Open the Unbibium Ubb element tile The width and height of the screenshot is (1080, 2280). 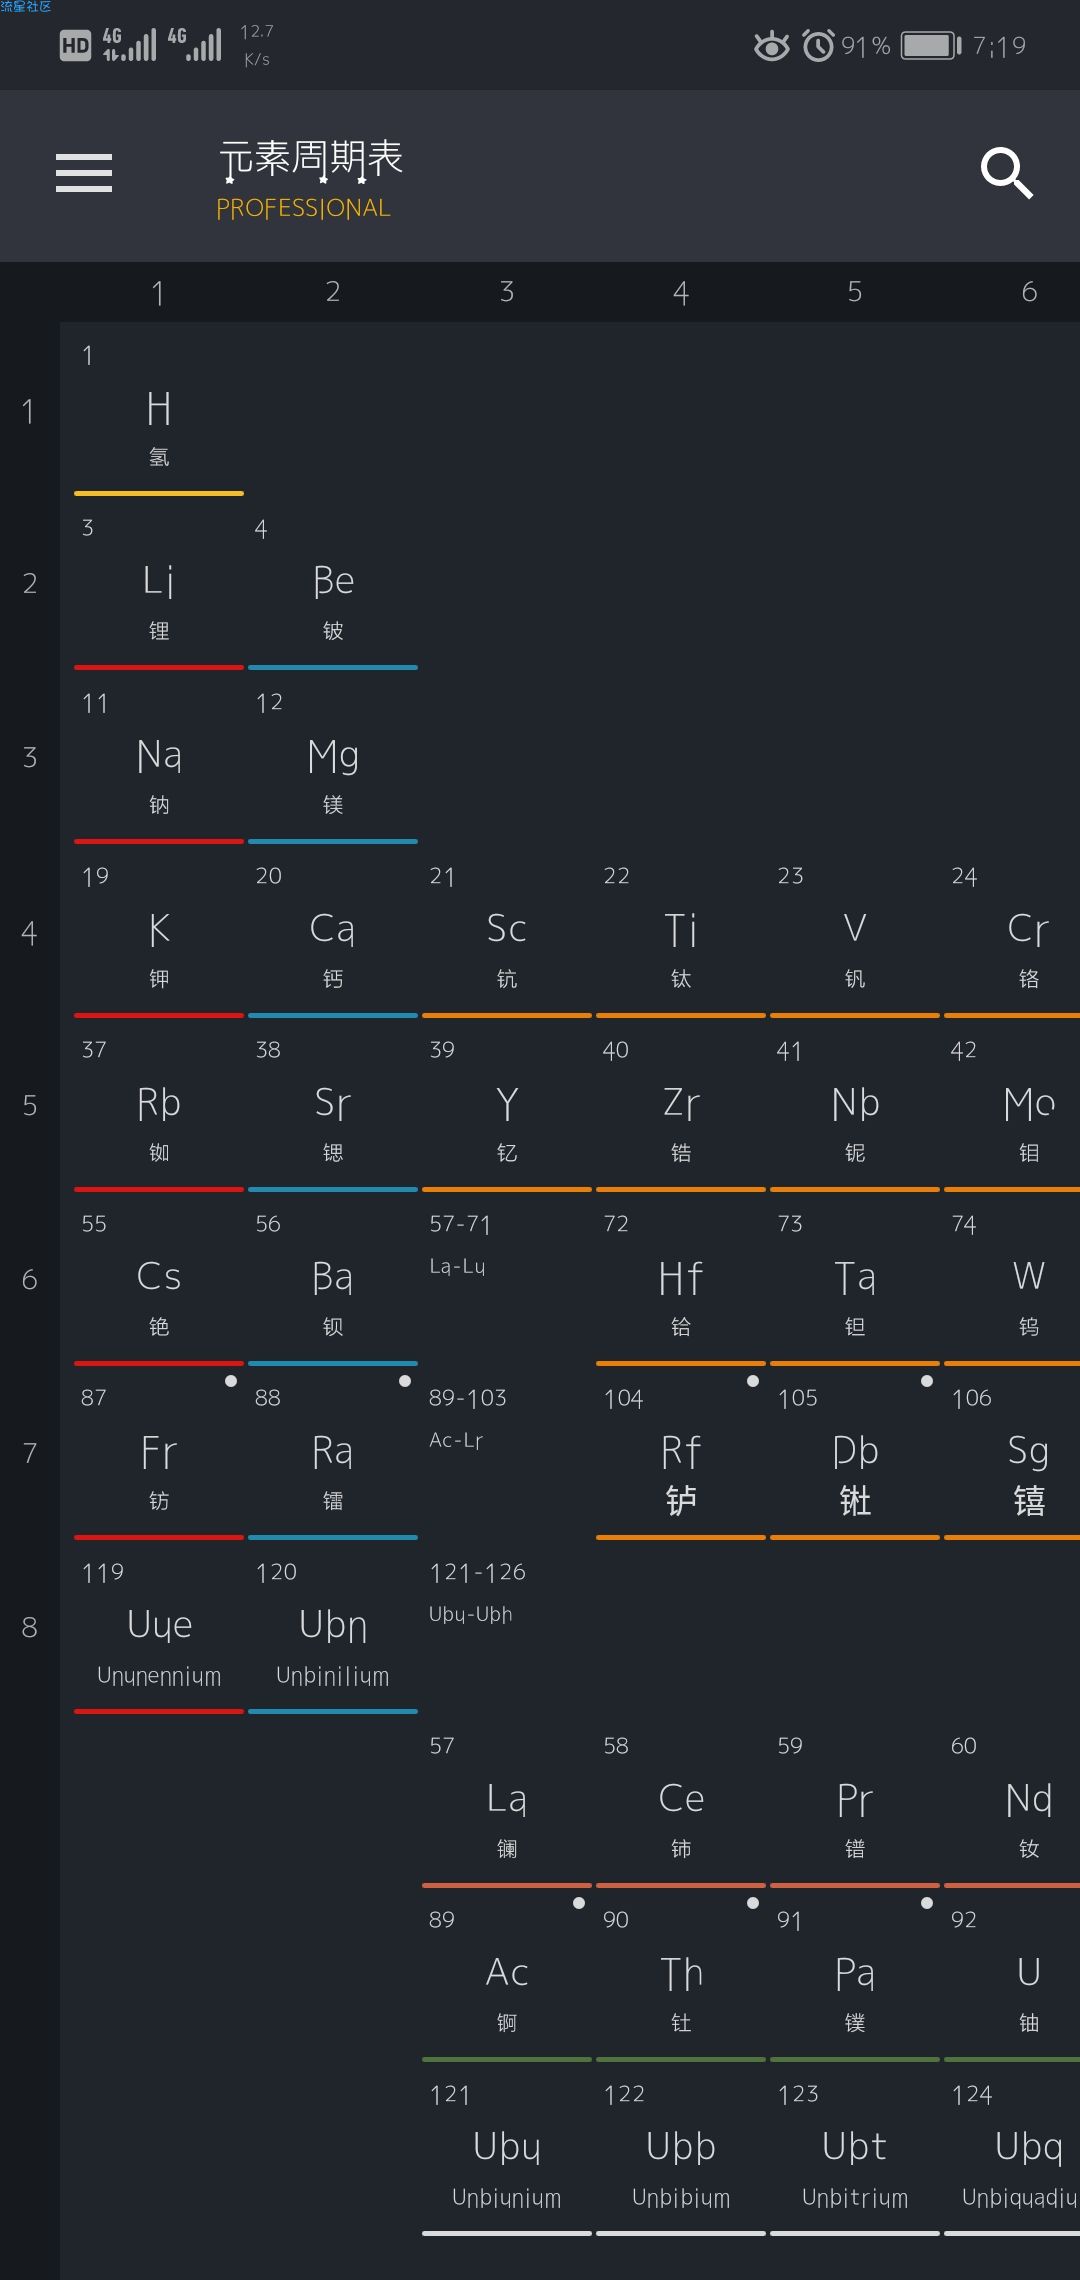680,2158
